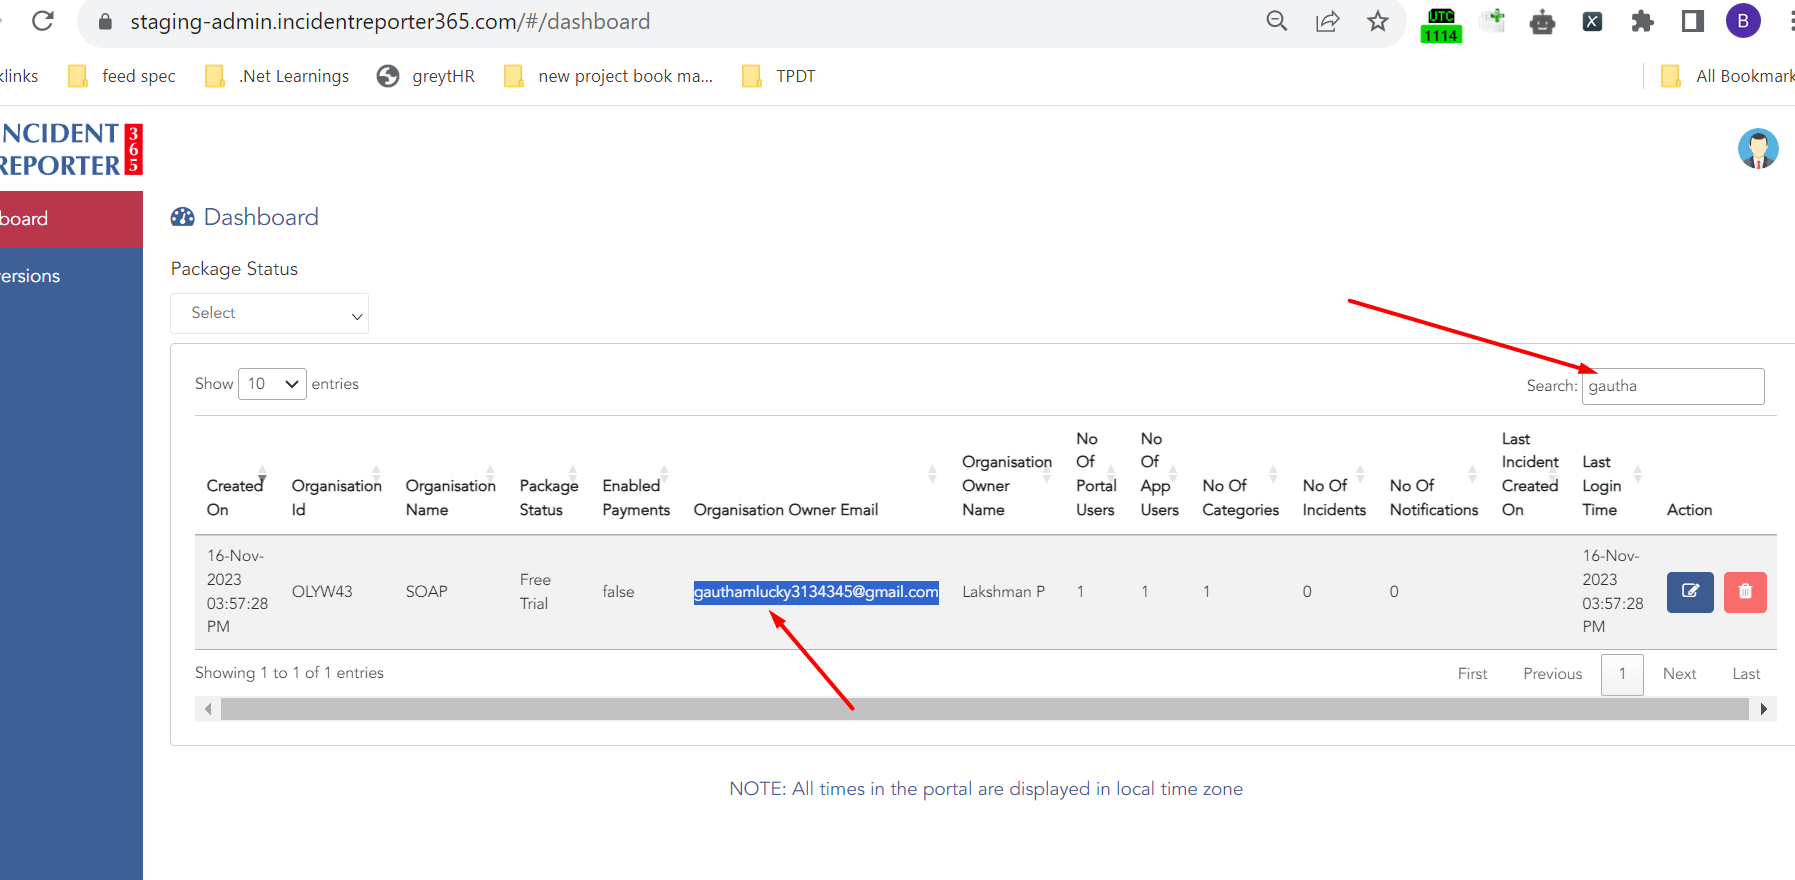Image resolution: width=1795 pixels, height=880 pixels.
Task: Open the Package Status select dropdown
Action: coord(269,314)
